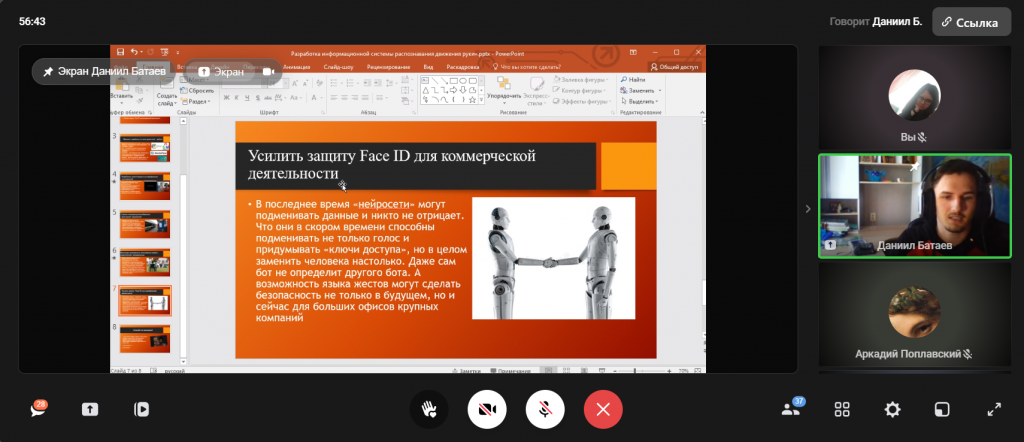Select Аркадий Поплавский's participant tile

(914, 315)
